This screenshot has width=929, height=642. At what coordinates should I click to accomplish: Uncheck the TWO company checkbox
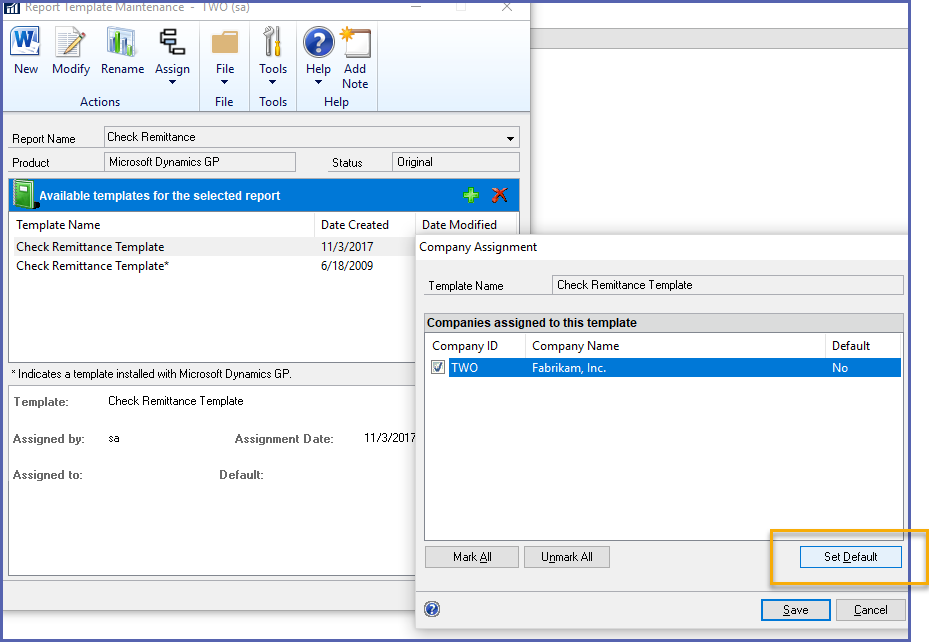coord(438,367)
